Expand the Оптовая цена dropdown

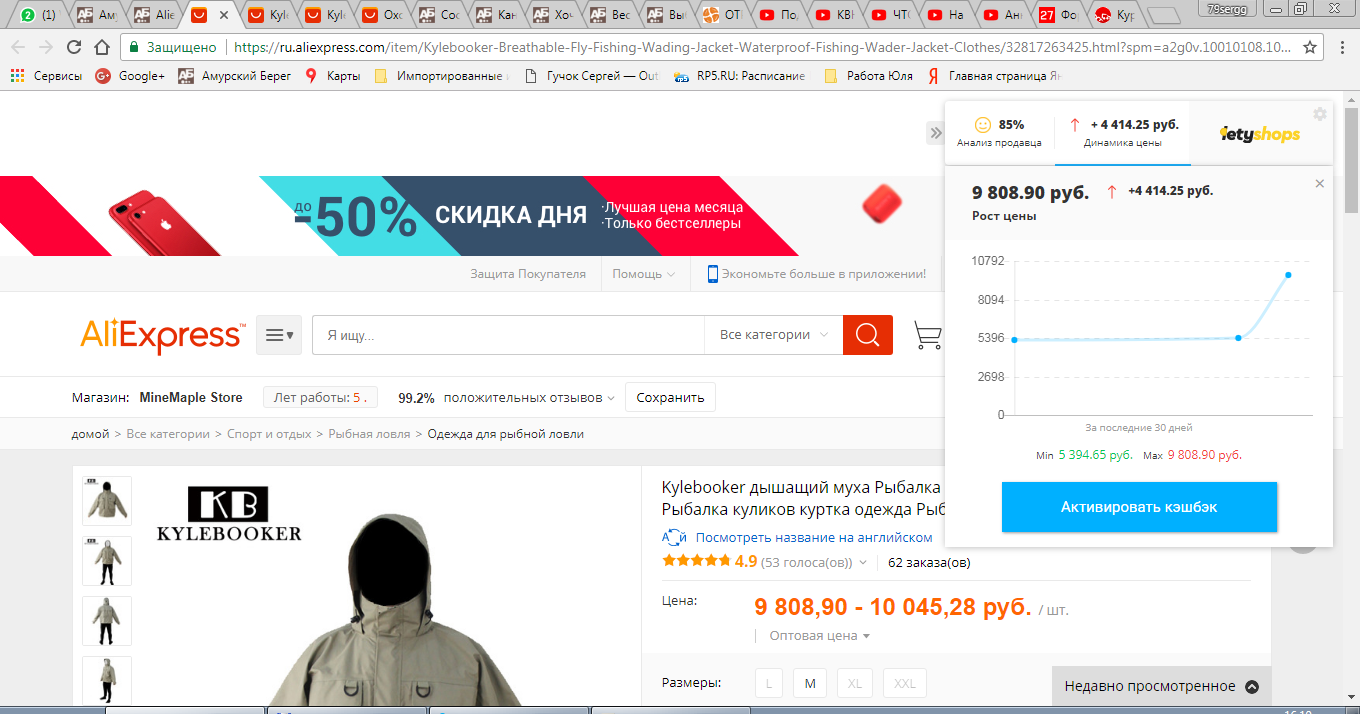point(820,635)
